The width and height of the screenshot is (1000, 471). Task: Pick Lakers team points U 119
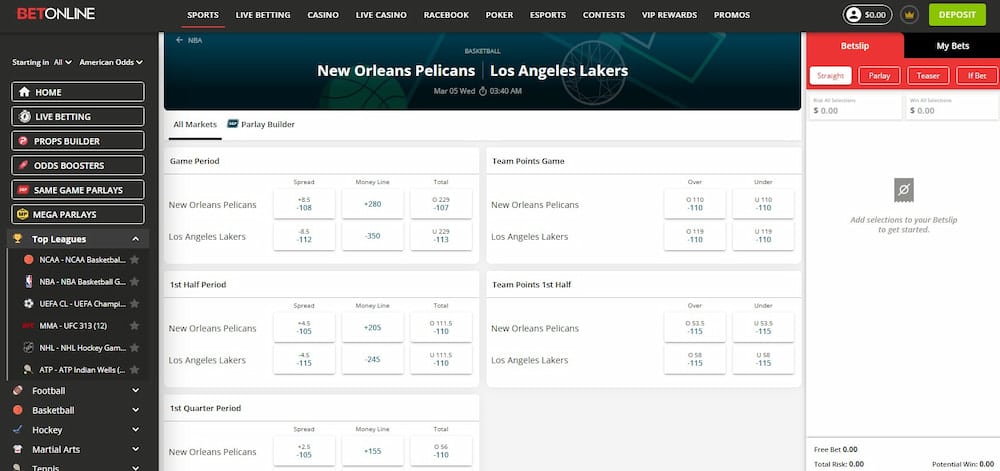point(763,236)
